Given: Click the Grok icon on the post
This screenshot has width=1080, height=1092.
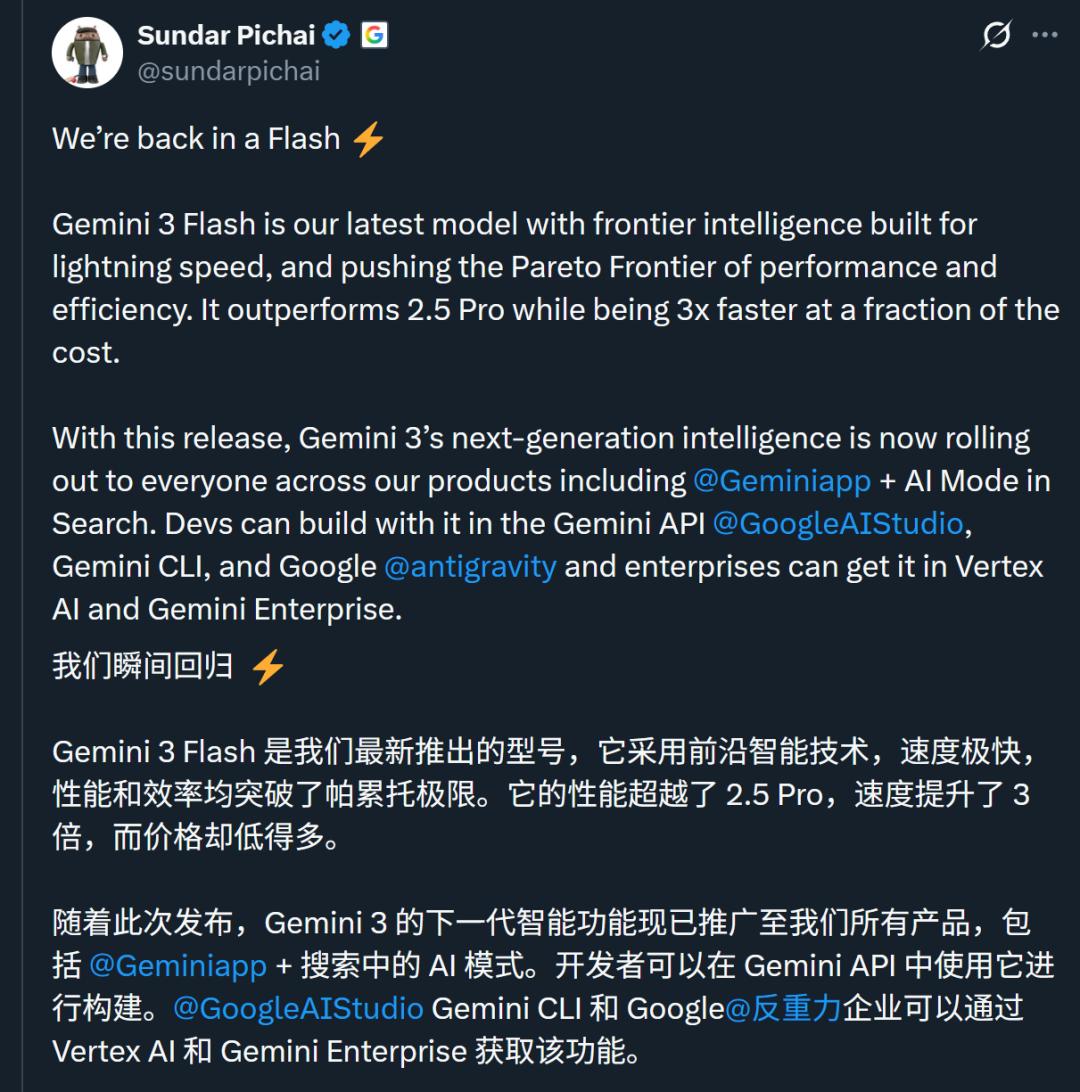Looking at the screenshot, I should (996, 35).
